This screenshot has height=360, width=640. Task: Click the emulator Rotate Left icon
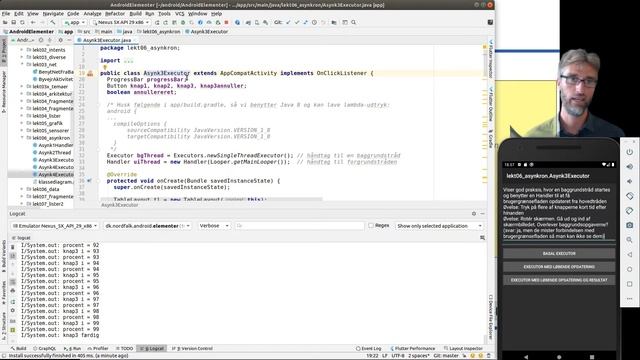629,196
